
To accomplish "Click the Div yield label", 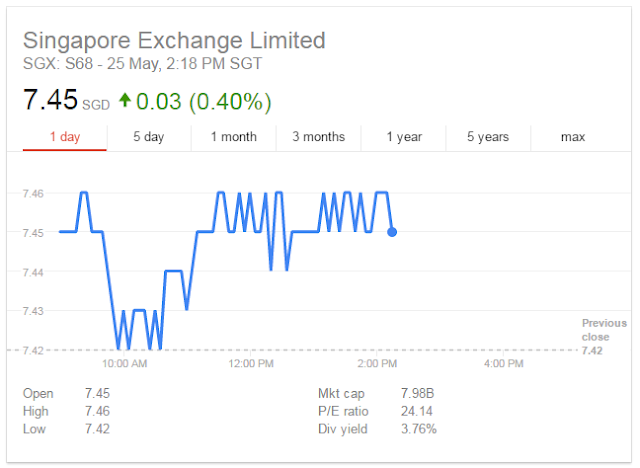I will pos(343,430).
